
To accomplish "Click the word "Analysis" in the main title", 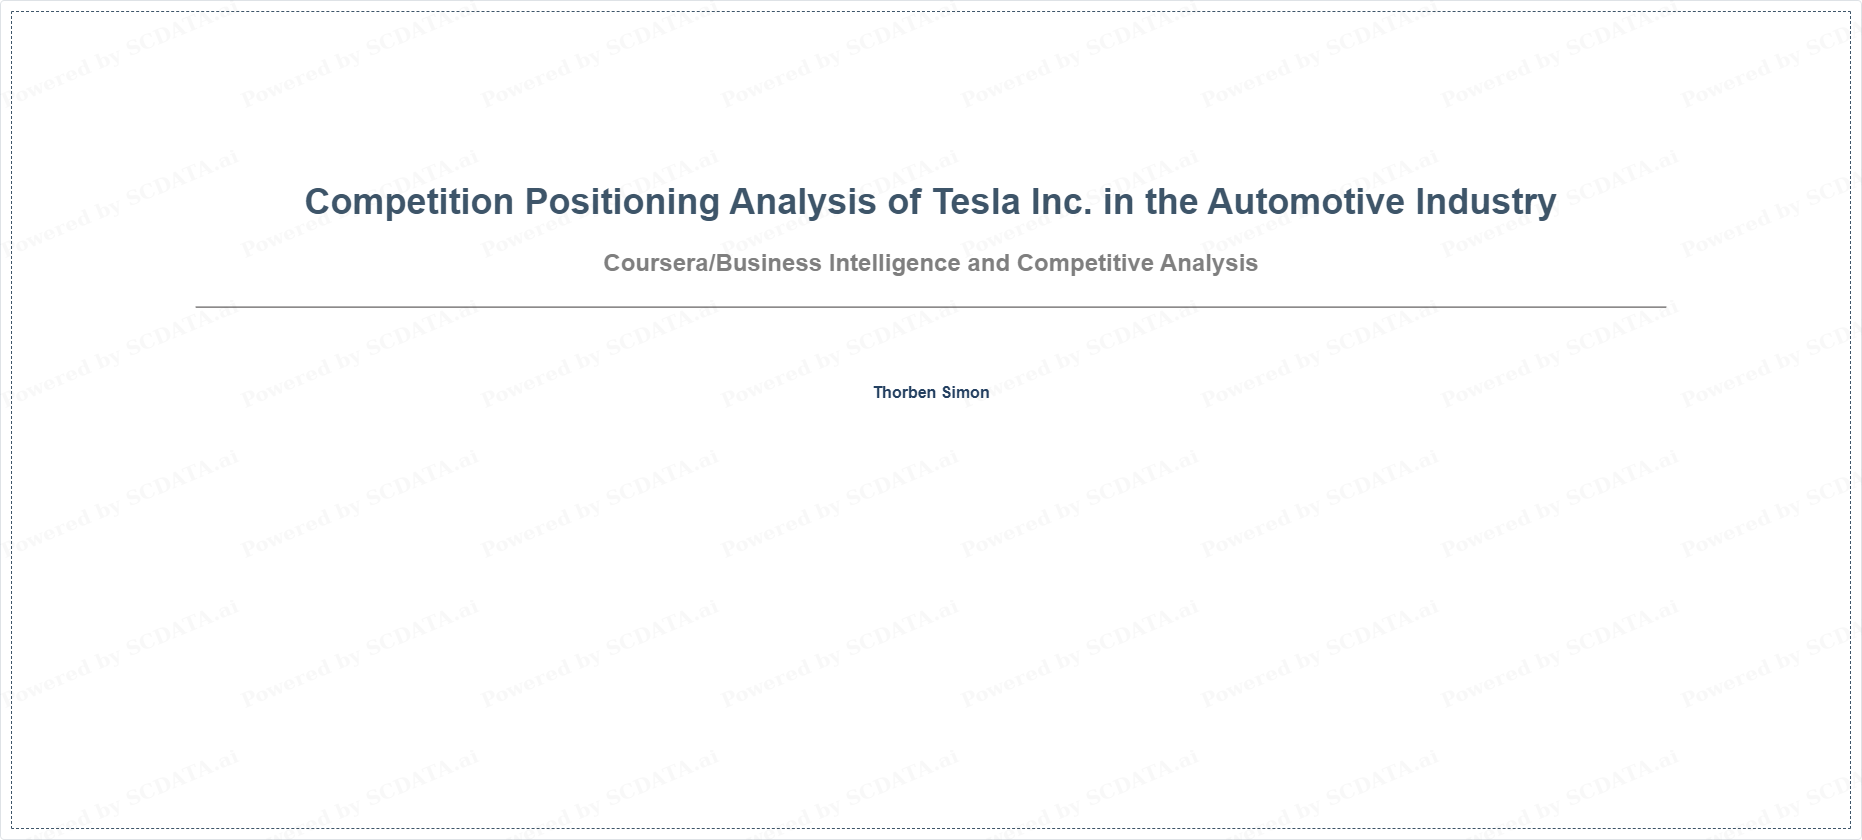I will 803,203.
